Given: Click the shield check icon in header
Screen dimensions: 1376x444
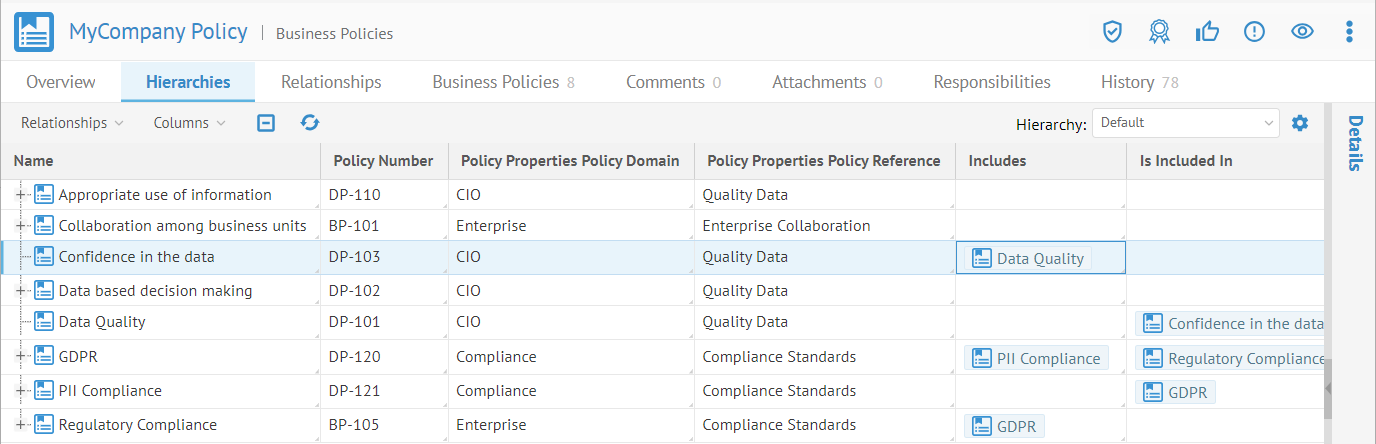Looking at the screenshot, I should tap(1112, 32).
